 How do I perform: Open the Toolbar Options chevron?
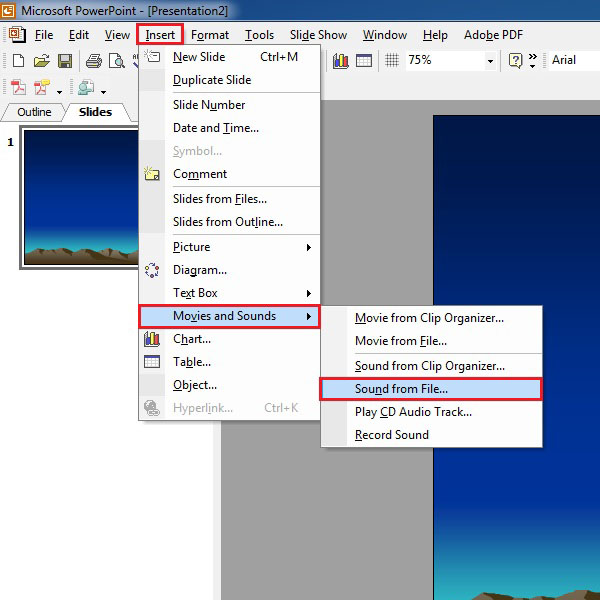533,60
